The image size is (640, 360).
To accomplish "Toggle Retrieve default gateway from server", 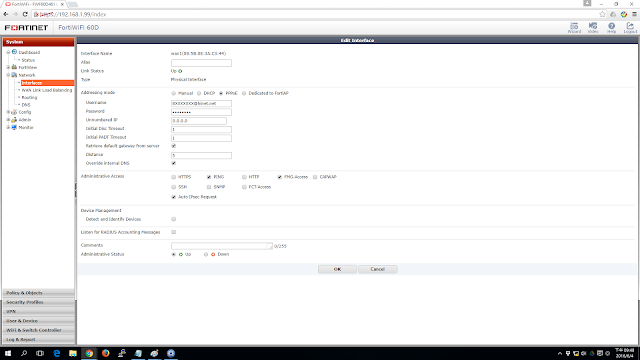I will 173,146.
